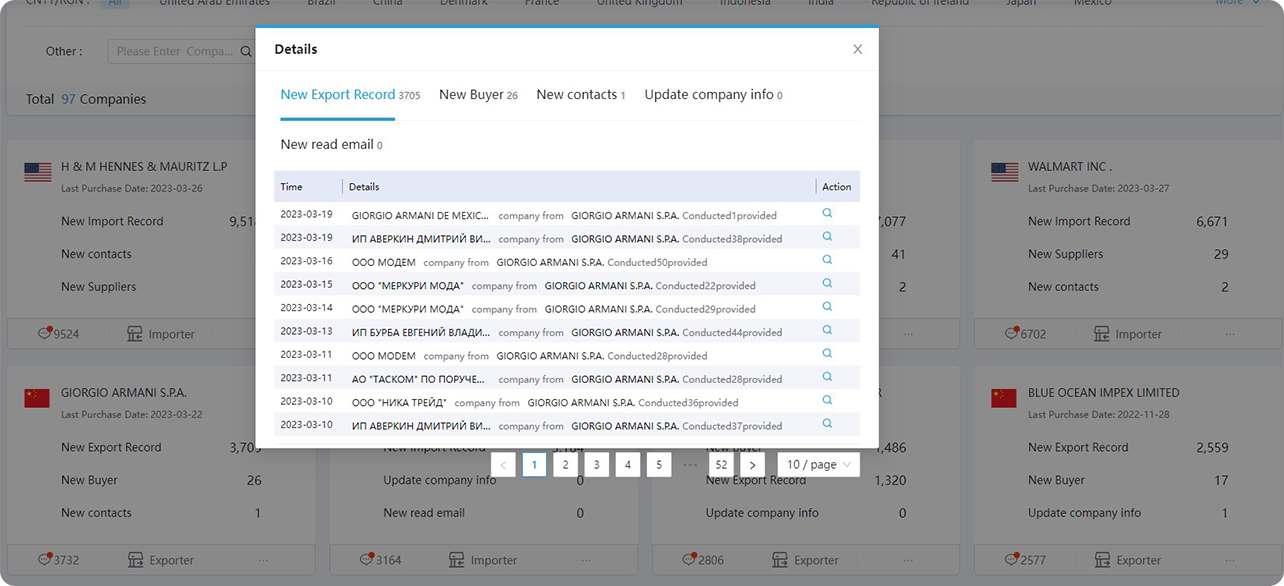Image resolution: width=1284 pixels, height=586 pixels.
Task: Click Exporter icon on BLUE OCEAN IMPEX card
Action: [x=1102, y=560]
